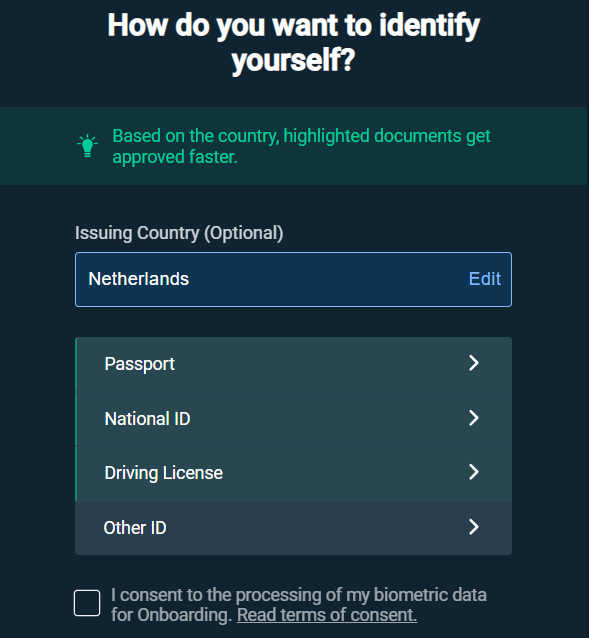Select the Other ID option
The height and width of the screenshot is (638, 589).
coord(293,528)
